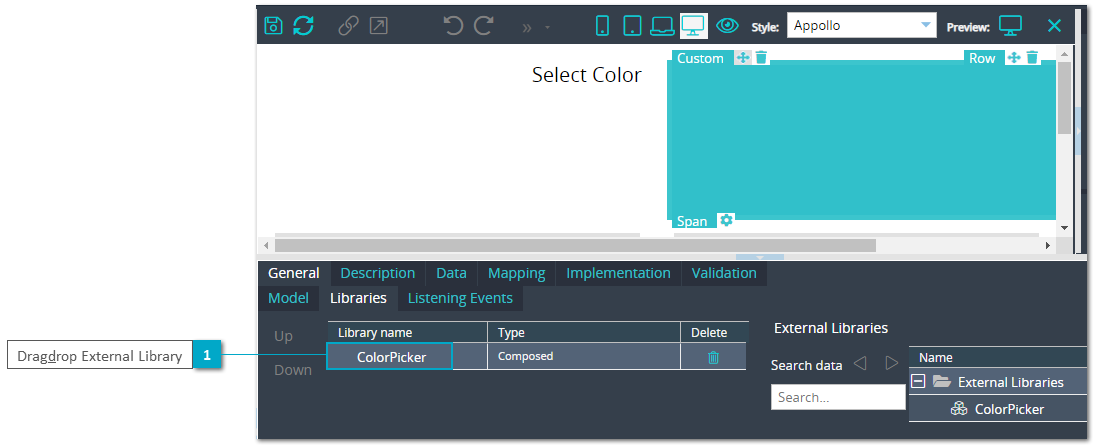Click the Down button
The height and width of the screenshot is (448, 1096).
click(293, 370)
